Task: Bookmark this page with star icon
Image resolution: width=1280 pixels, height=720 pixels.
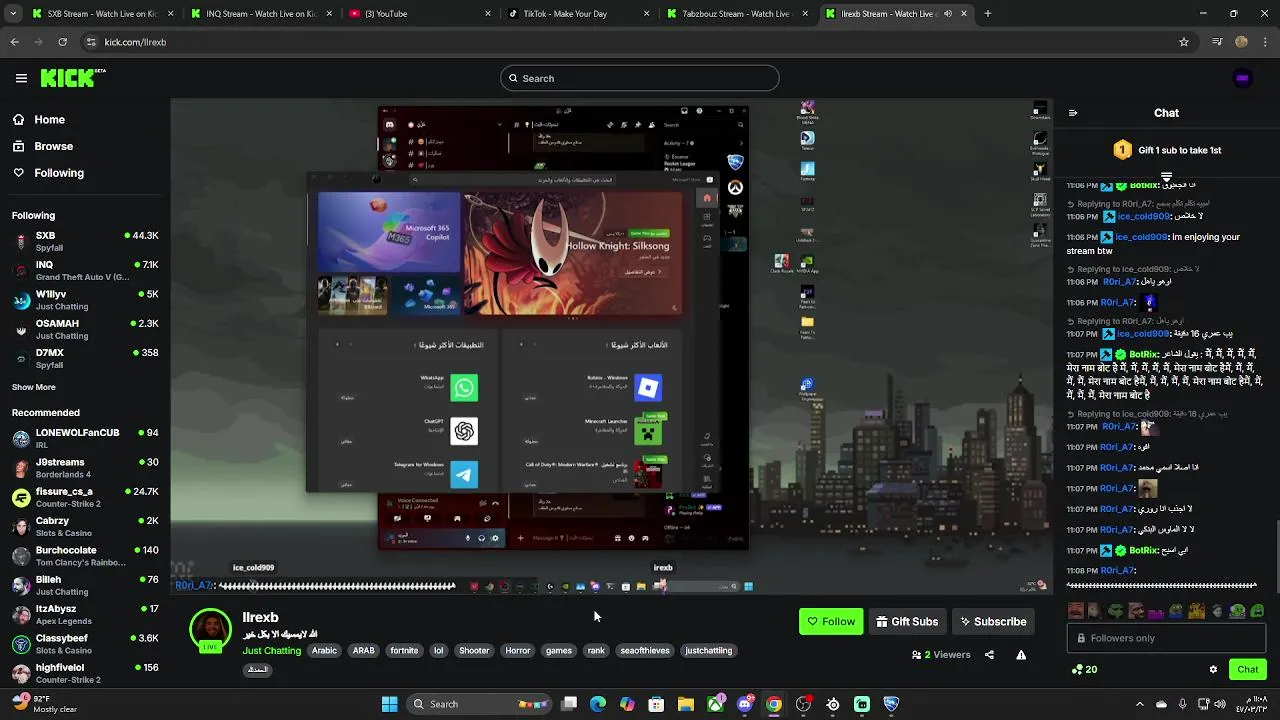Action: (1184, 42)
